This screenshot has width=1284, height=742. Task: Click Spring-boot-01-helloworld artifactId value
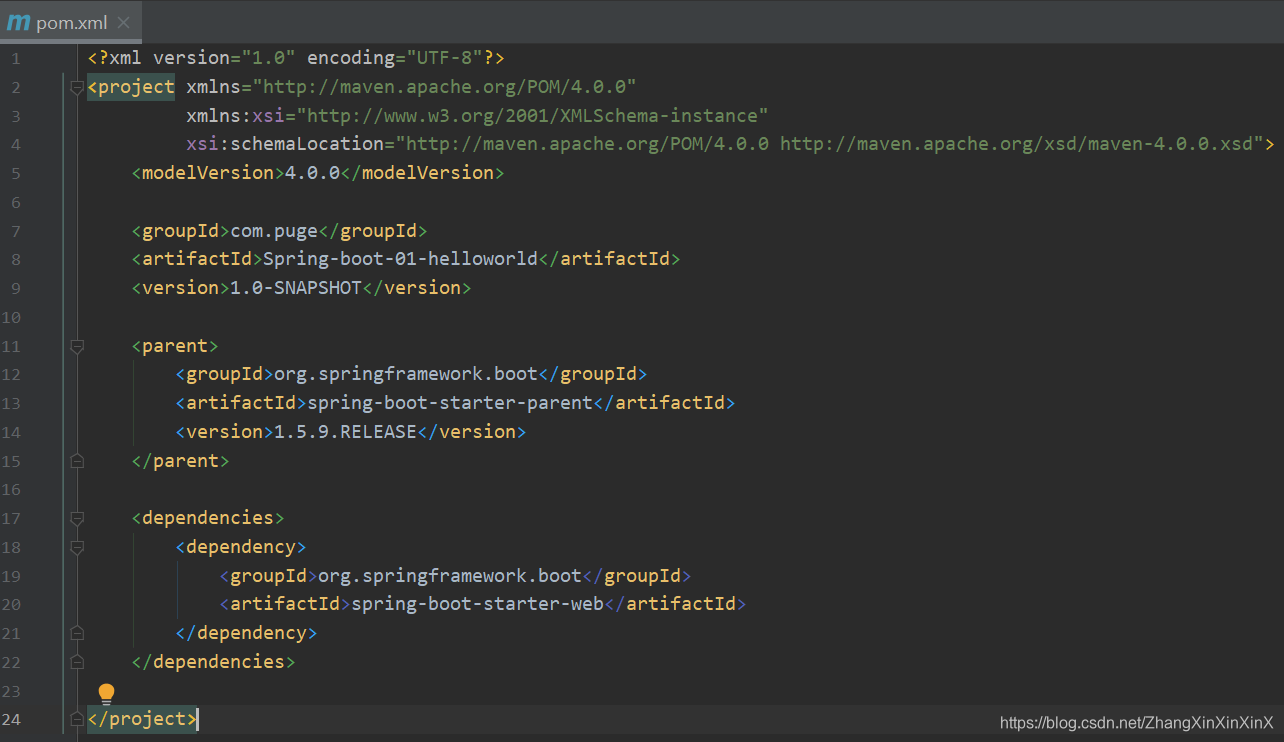tap(400, 259)
